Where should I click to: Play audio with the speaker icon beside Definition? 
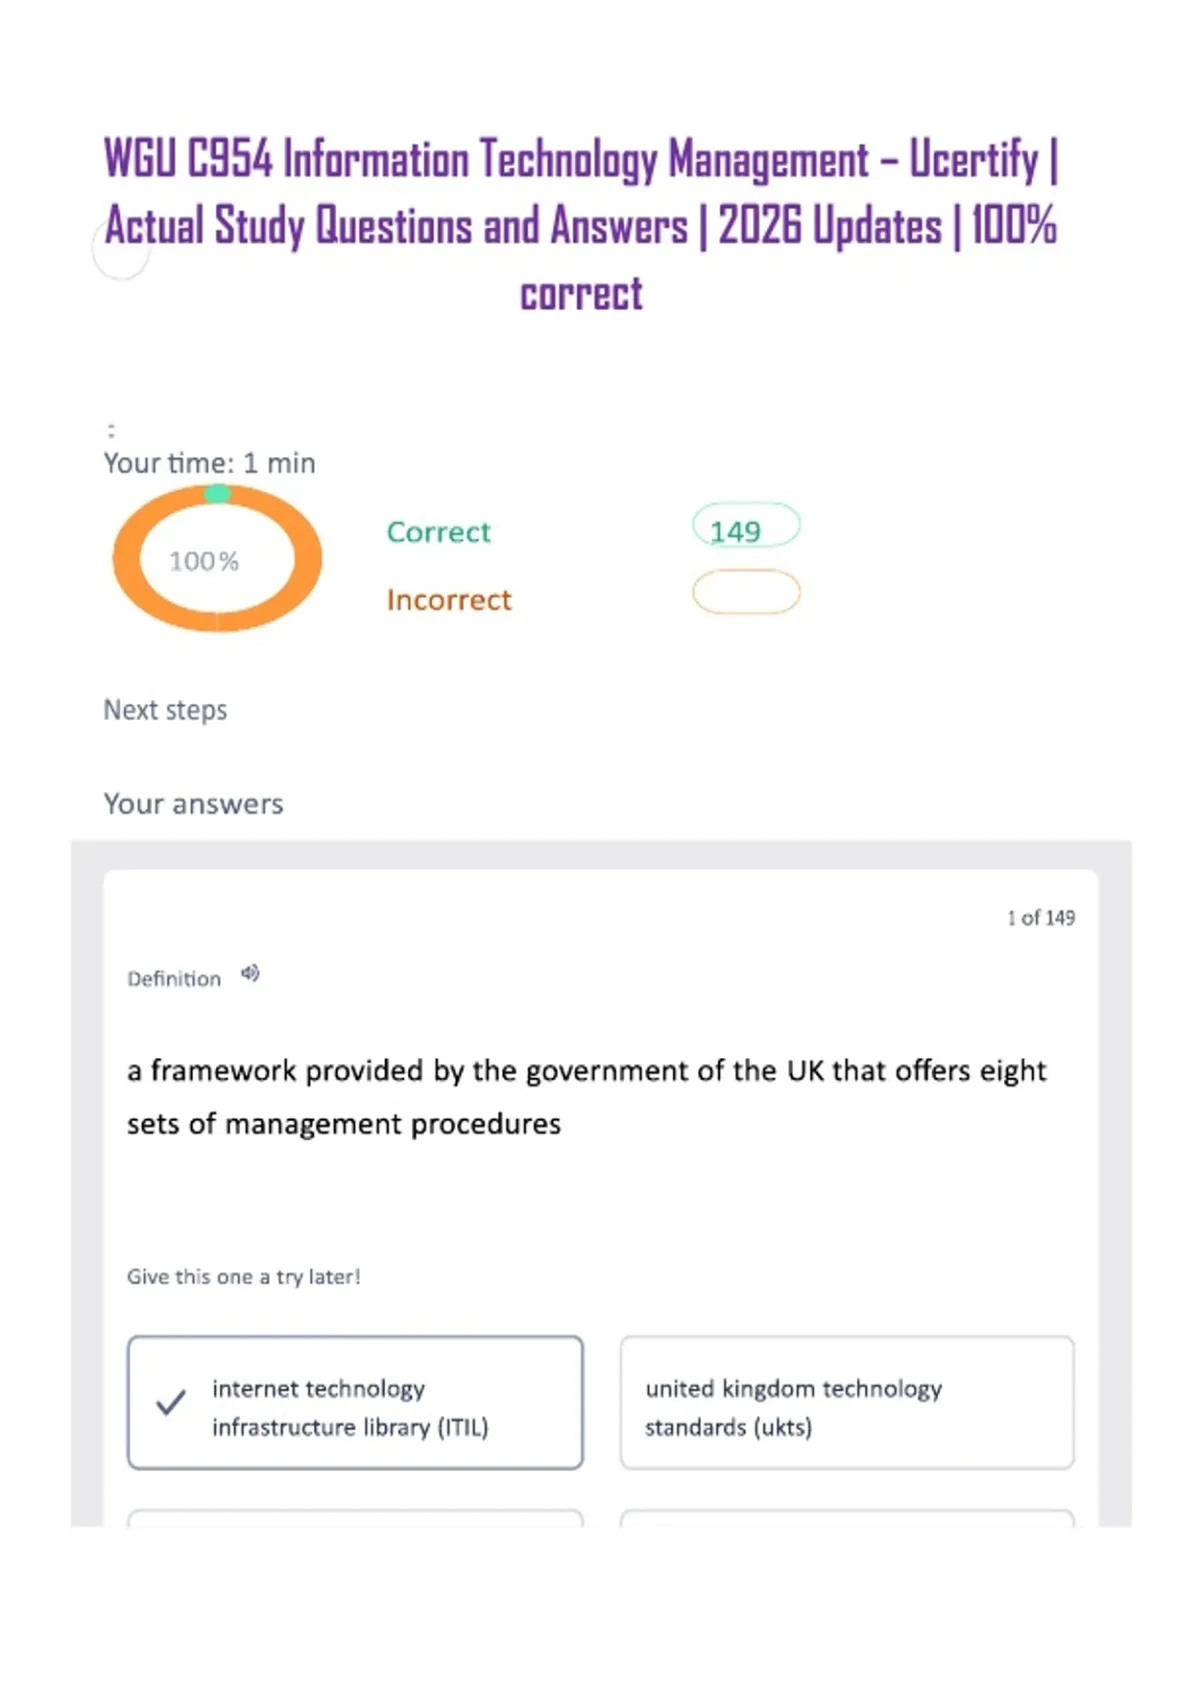250,973
